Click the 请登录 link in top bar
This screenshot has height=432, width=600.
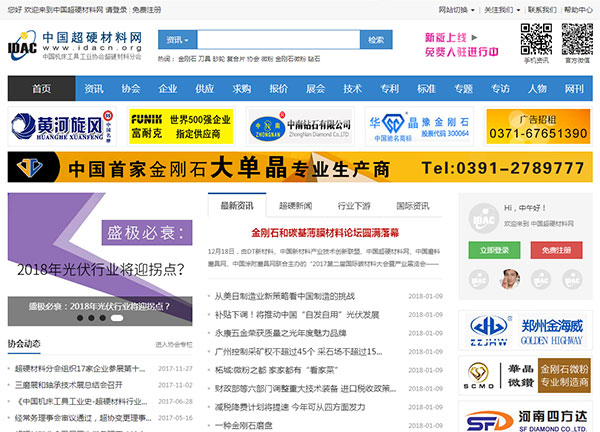(116, 10)
